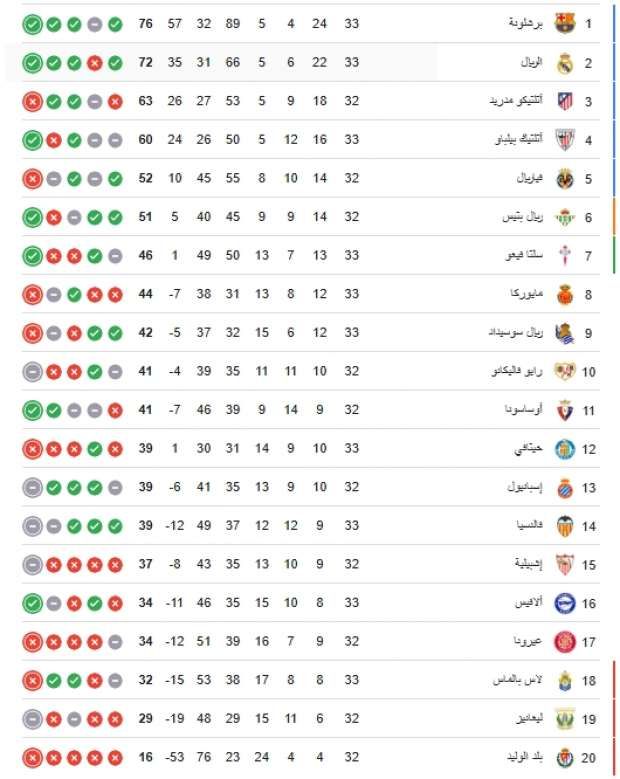This screenshot has width=620, height=779.
Task: Click Atletico Madrid's circled latest loss icon
Action: point(32,101)
